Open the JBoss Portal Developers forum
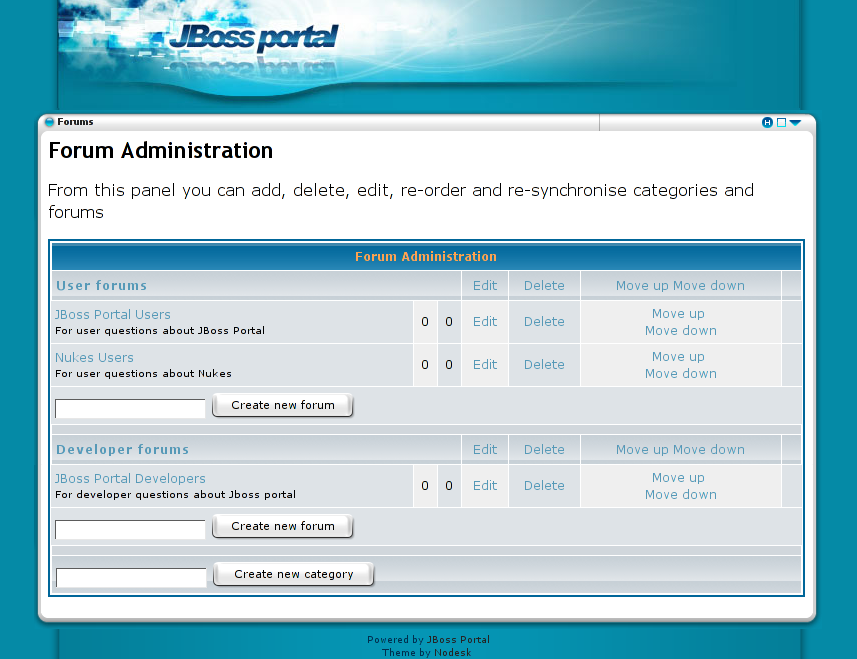 tap(130, 478)
